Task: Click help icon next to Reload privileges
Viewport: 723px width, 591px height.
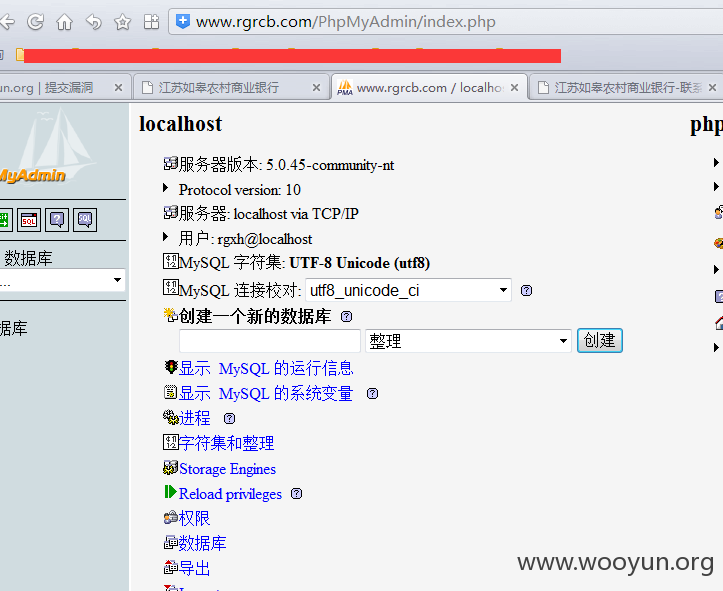Action: pos(296,493)
